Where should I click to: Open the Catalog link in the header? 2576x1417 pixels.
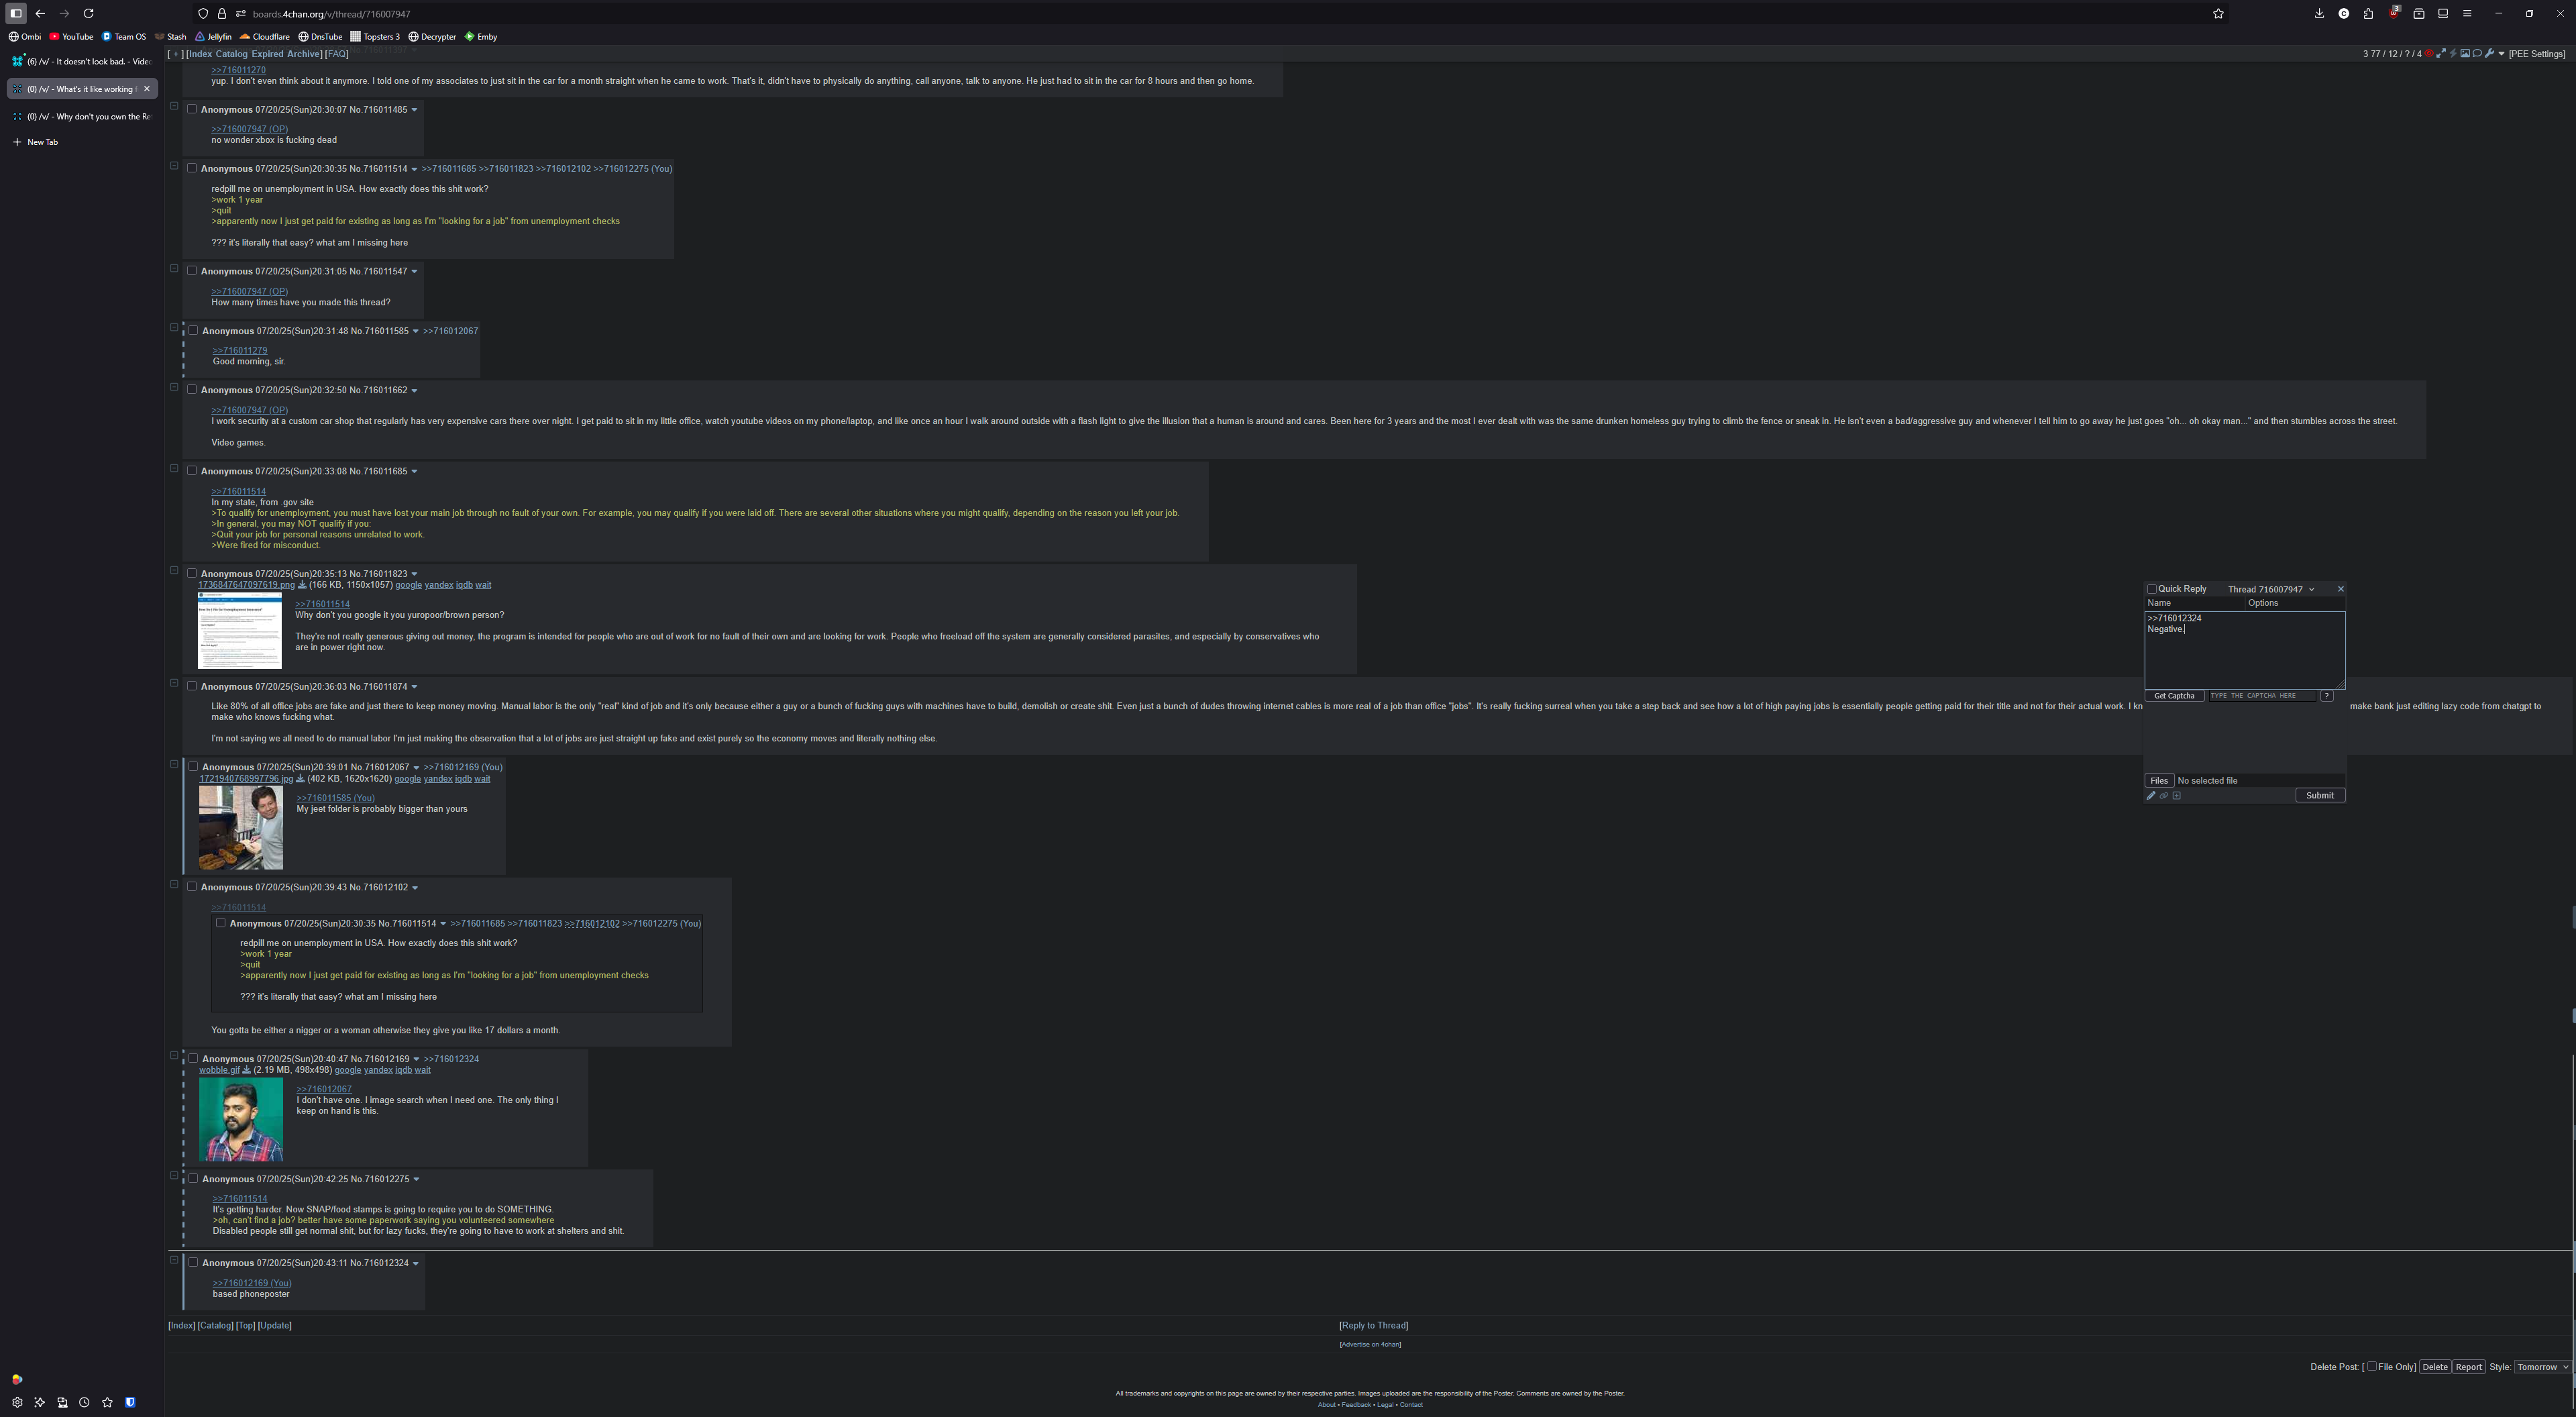coord(231,54)
